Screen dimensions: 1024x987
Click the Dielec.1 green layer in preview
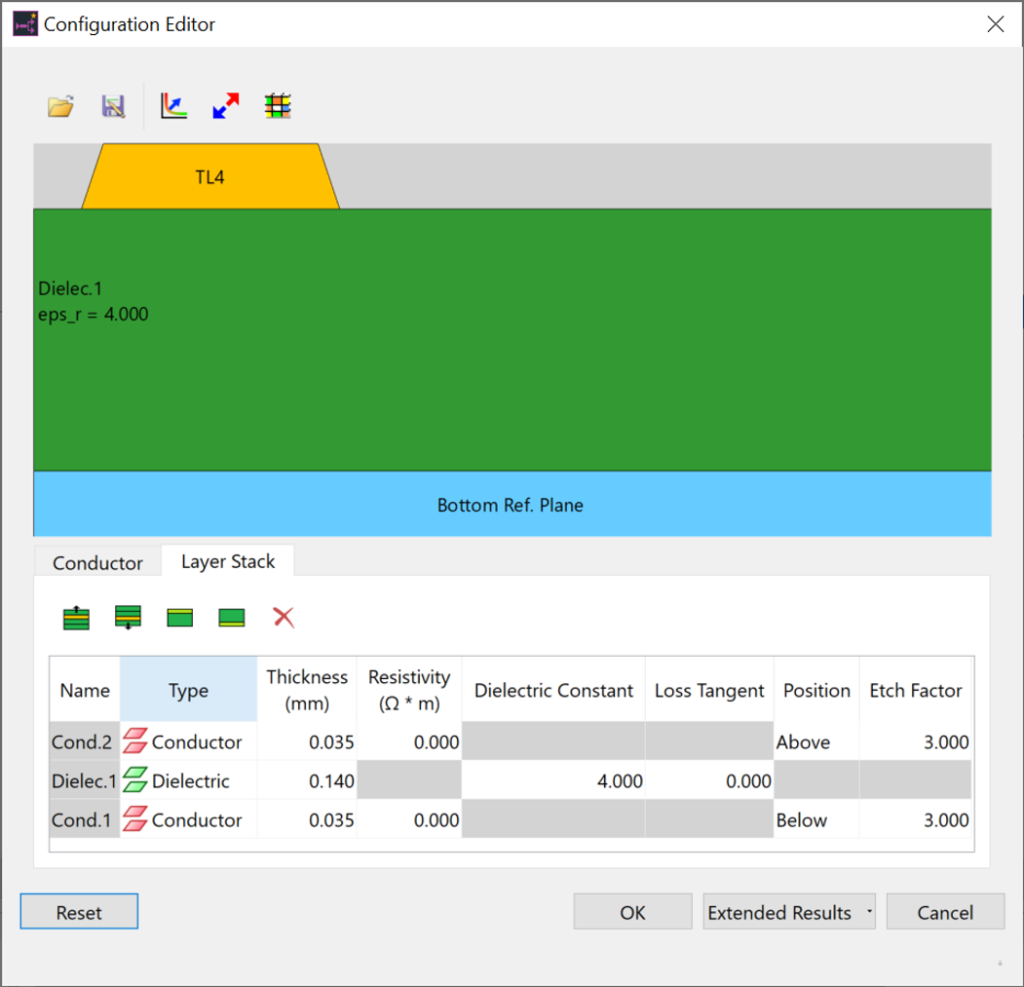[512, 340]
